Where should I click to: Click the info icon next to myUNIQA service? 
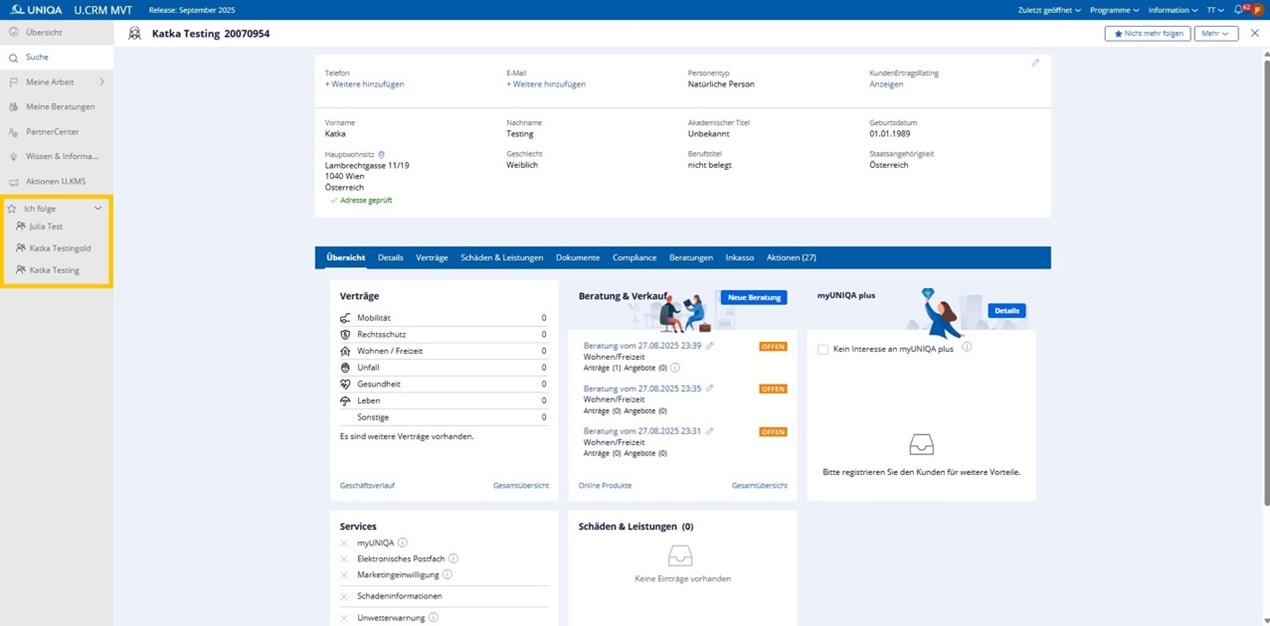click(x=403, y=542)
